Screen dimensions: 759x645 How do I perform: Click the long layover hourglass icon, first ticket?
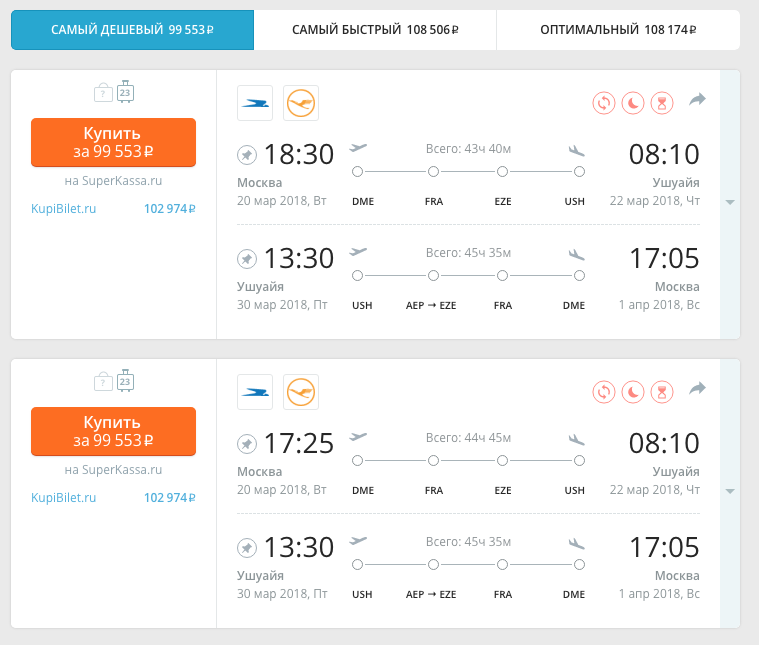pyautogui.click(x=661, y=102)
